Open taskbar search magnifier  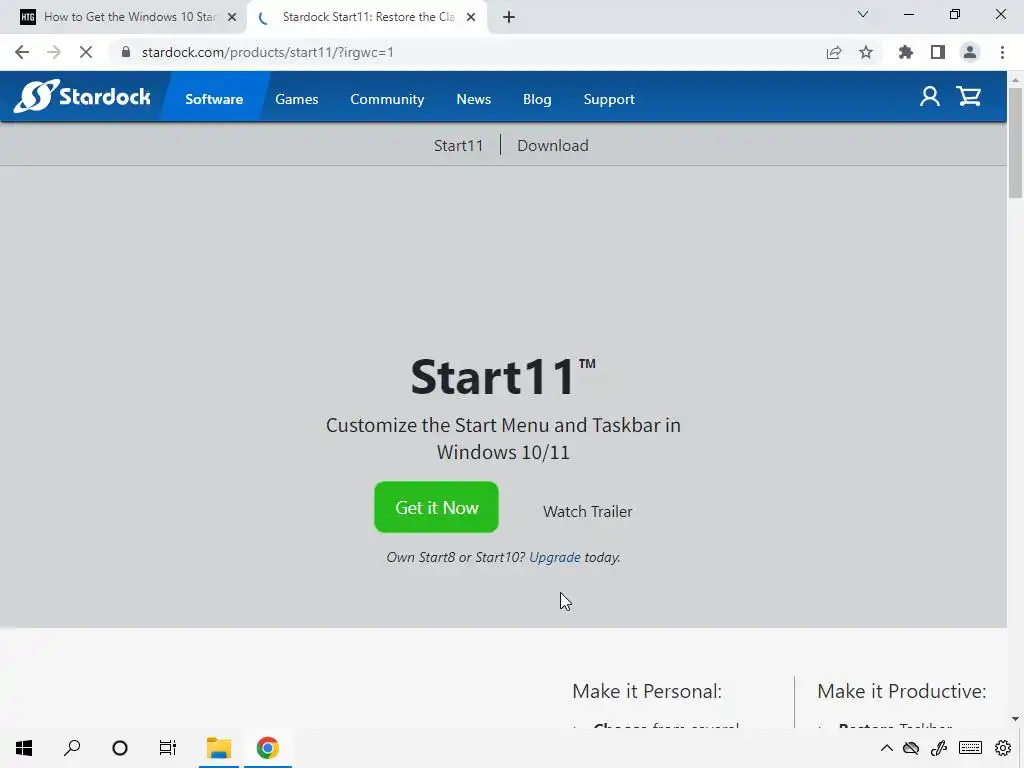pyautogui.click(x=72, y=748)
